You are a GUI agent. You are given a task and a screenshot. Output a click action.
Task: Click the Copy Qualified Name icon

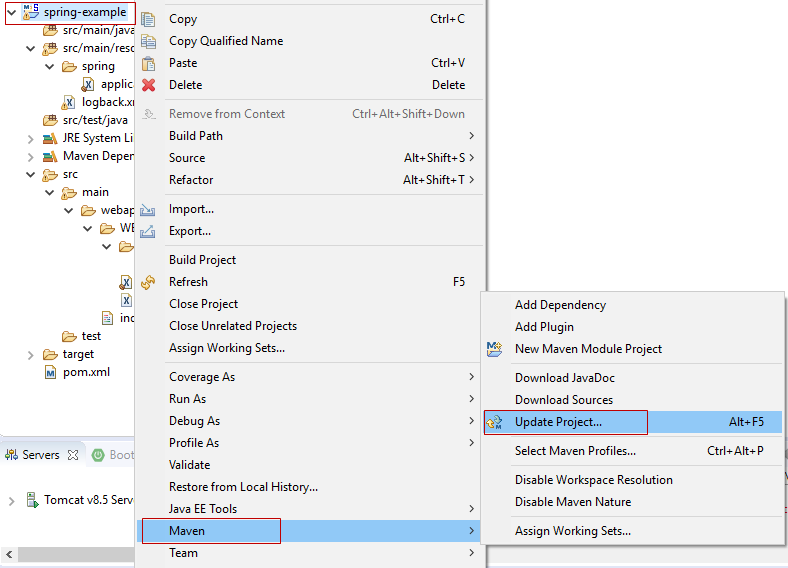point(148,41)
